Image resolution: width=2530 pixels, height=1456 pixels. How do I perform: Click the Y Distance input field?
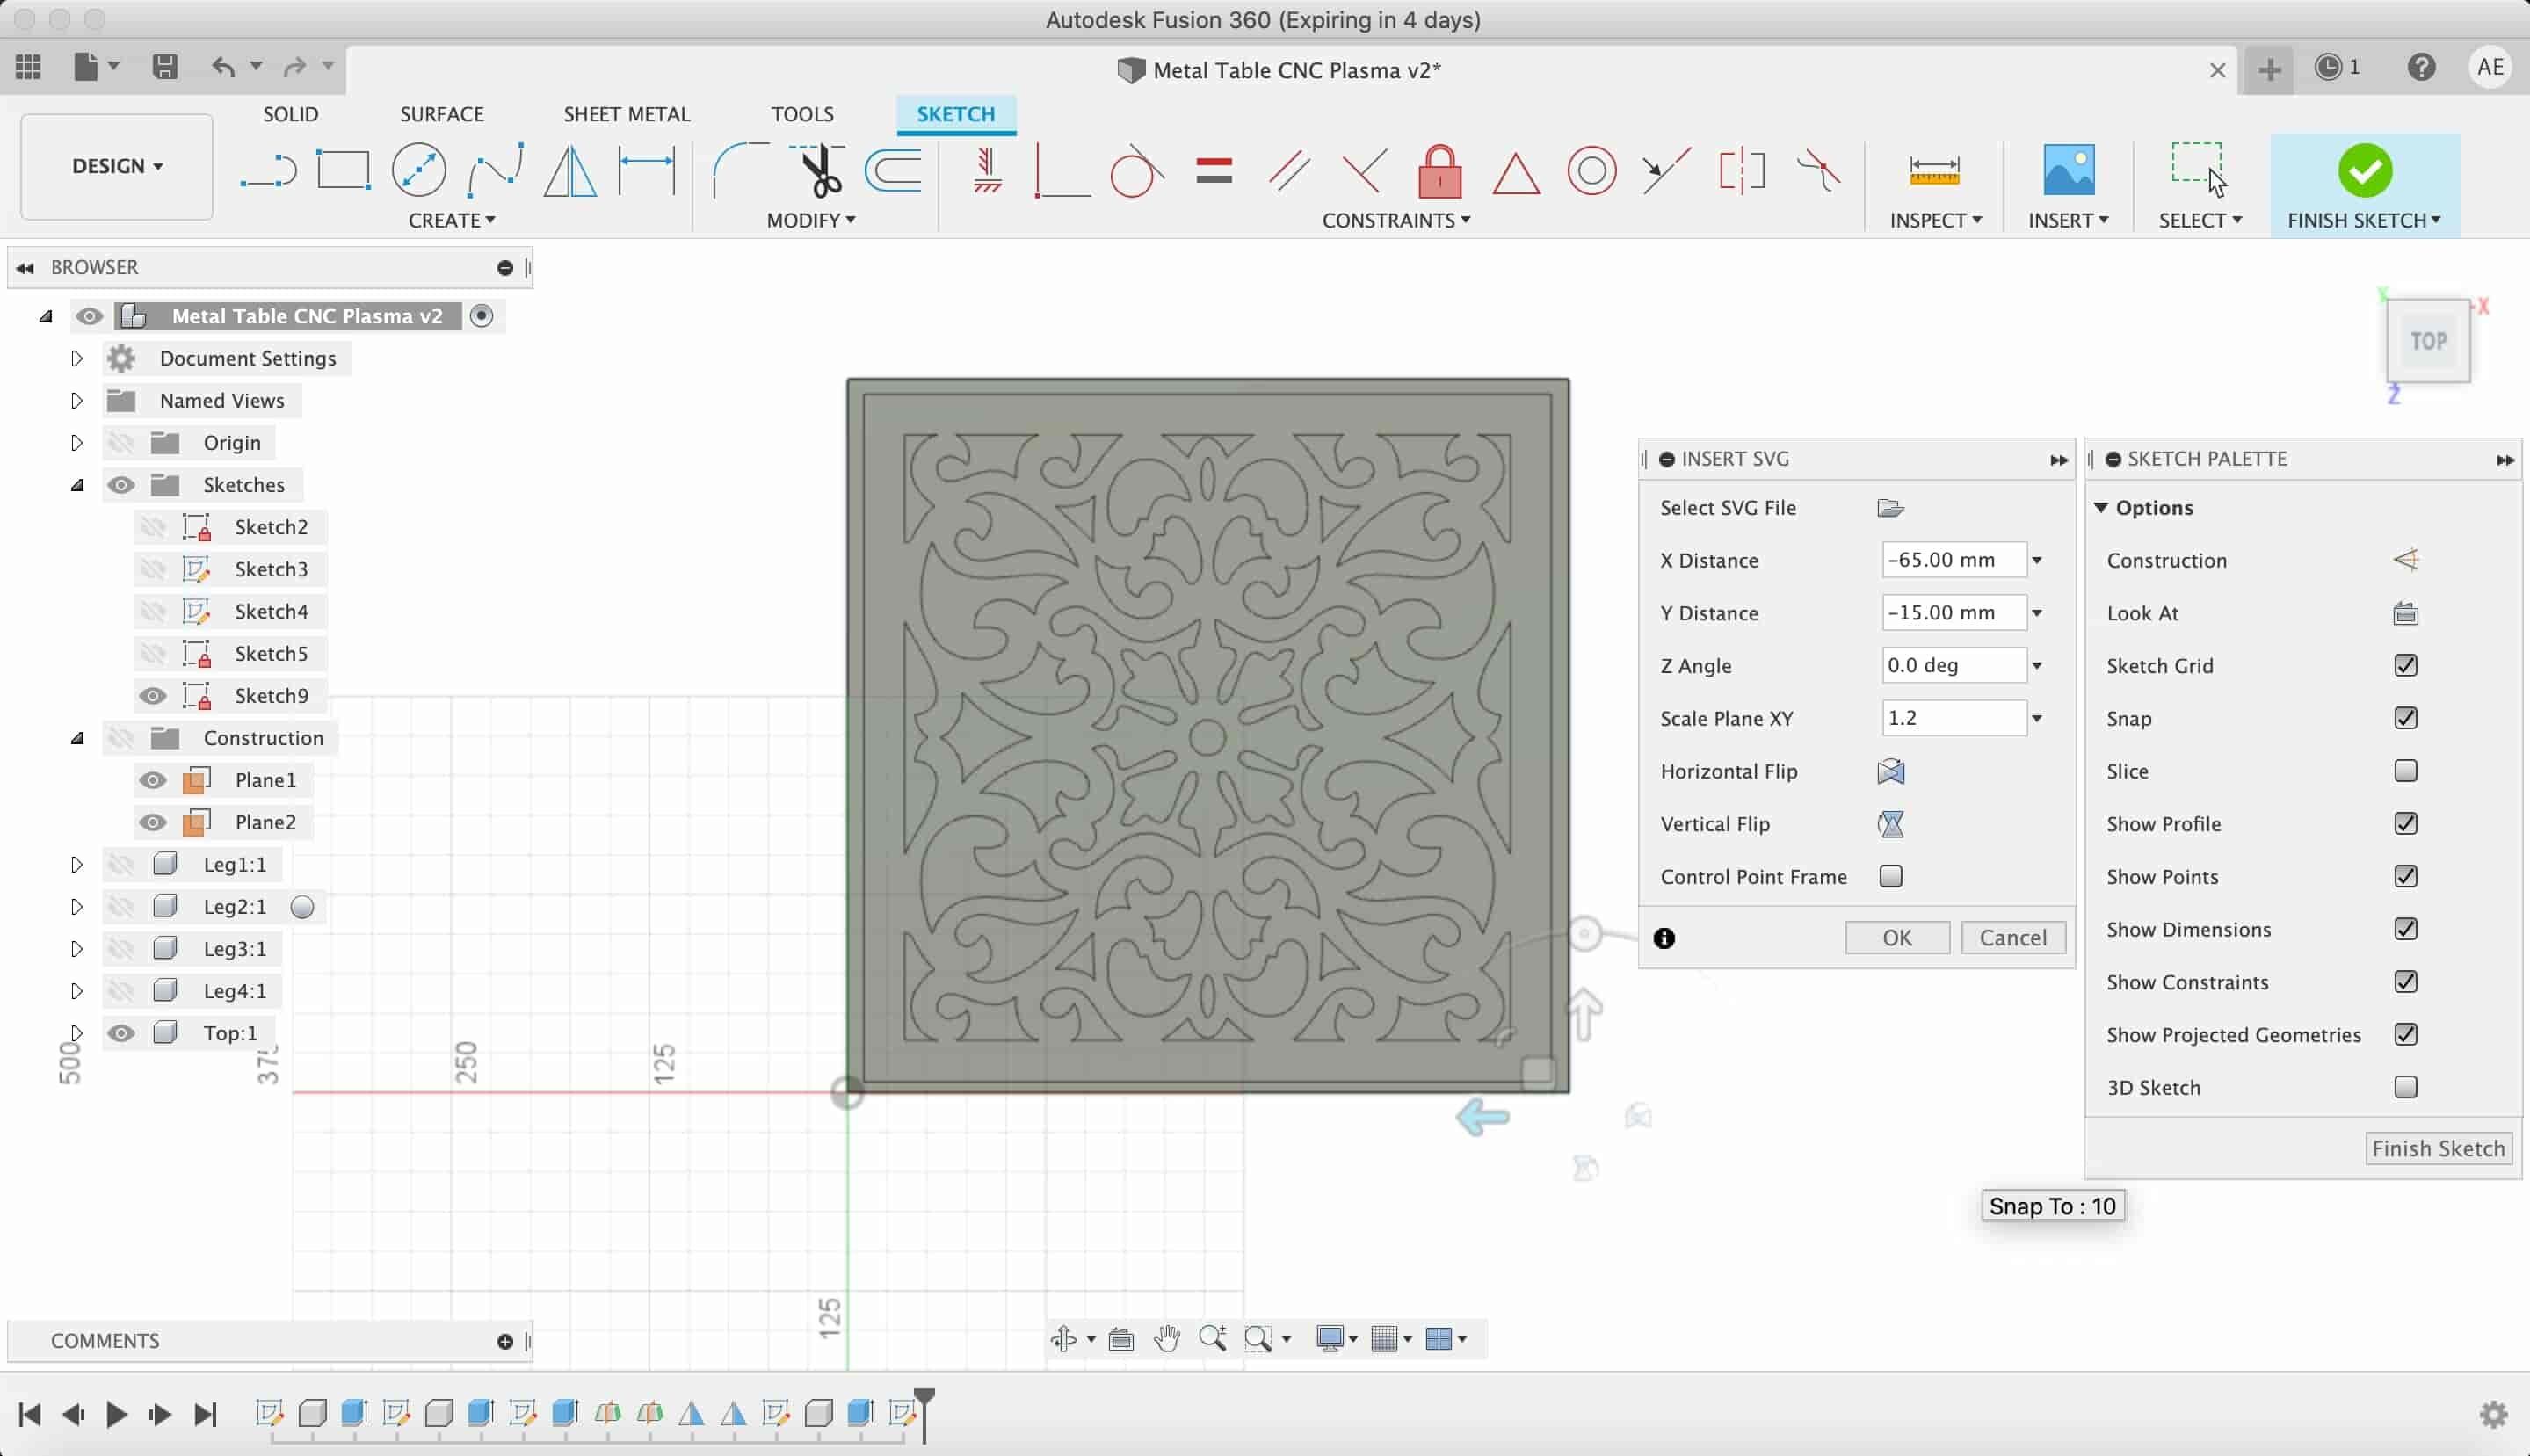point(1953,613)
